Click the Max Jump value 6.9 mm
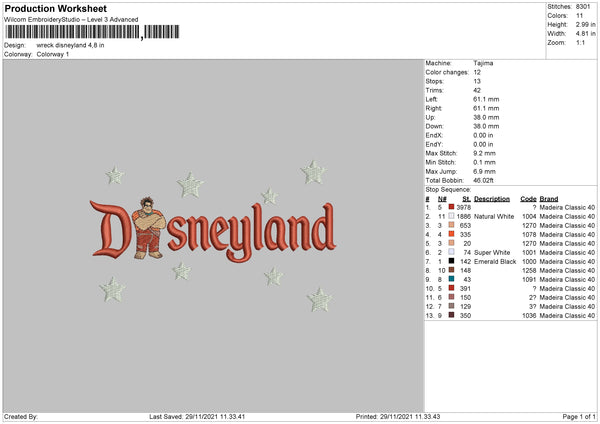Image resolution: width=600 pixels, height=424 pixels. [484, 171]
